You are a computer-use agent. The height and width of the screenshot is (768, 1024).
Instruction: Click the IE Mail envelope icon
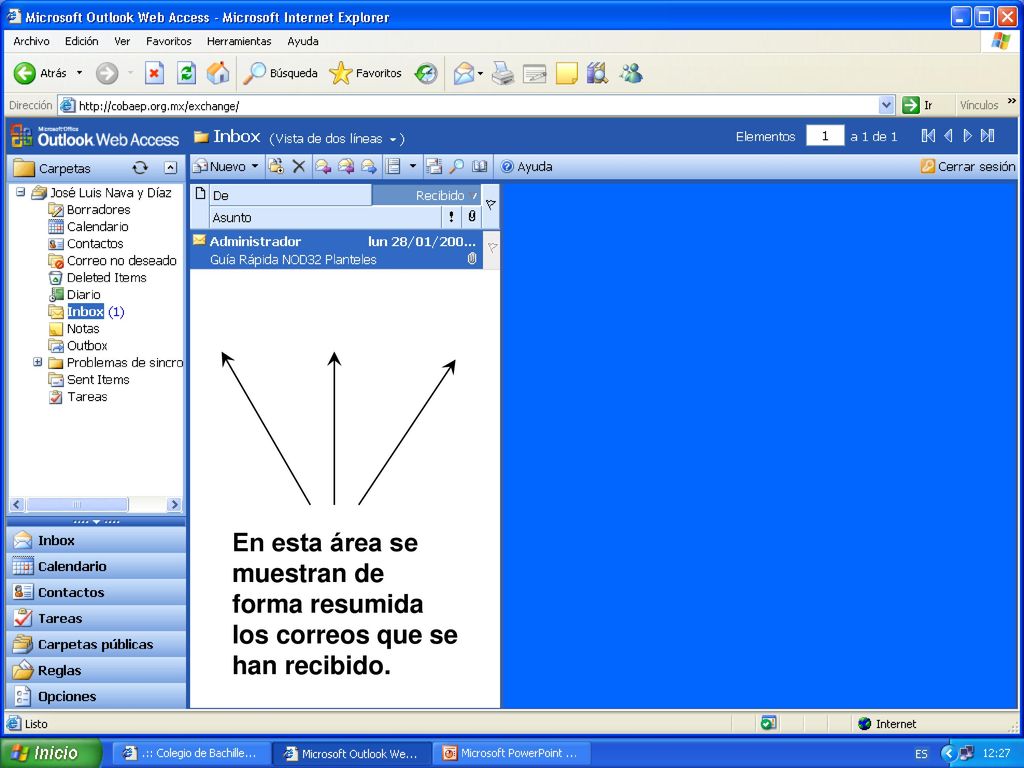pos(463,73)
